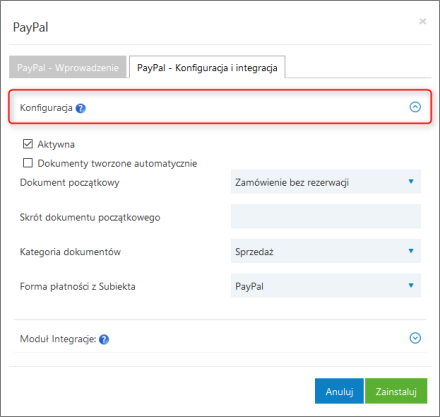The width and height of the screenshot is (440, 417).
Task: Click the arrow of the Zamówienie bez rezerwacji combo
Action: pyautogui.click(x=411, y=181)
